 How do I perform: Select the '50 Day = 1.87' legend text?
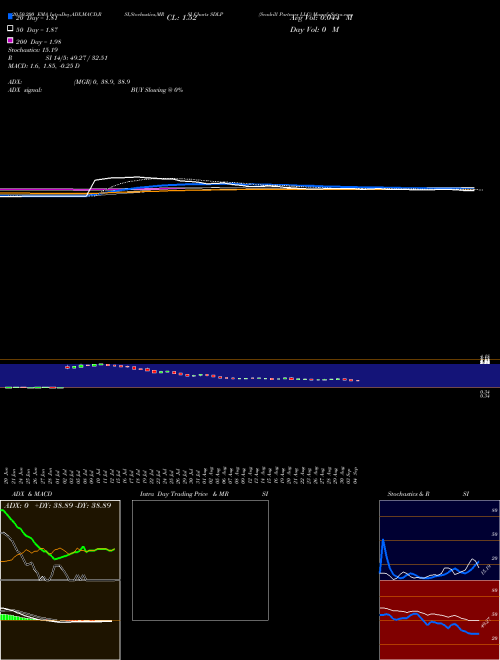coord(37,30)
